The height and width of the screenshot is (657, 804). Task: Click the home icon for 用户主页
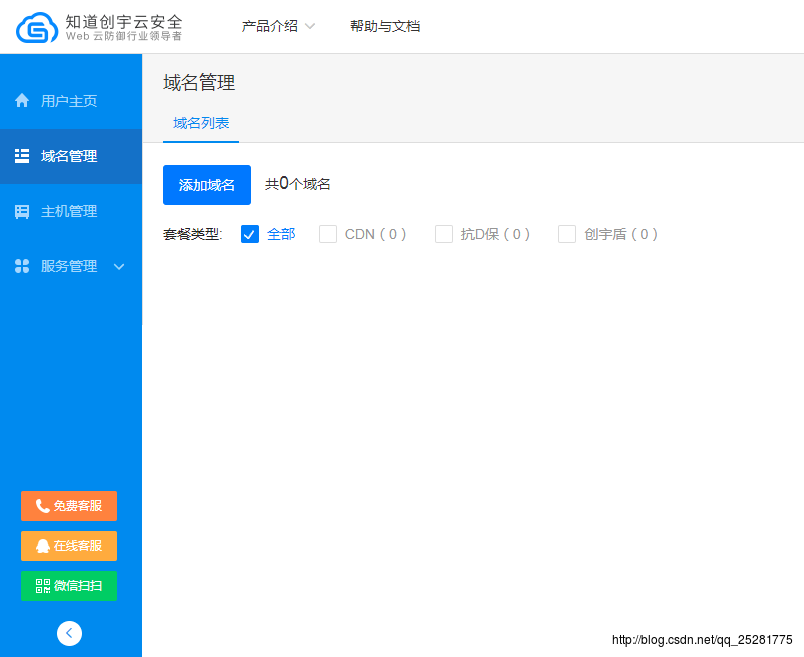coord(22,101)
